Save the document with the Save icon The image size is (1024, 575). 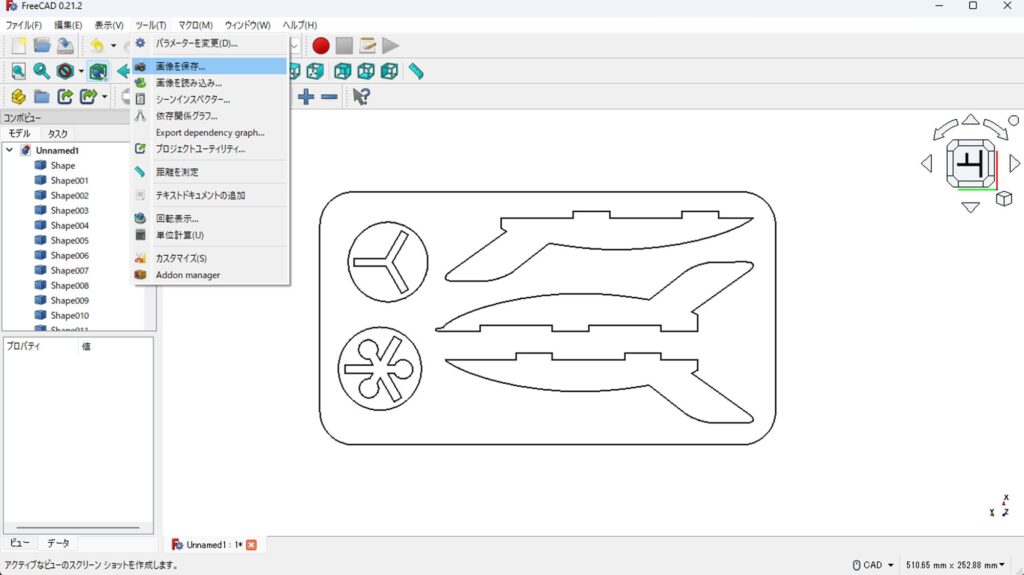(65, 45)
